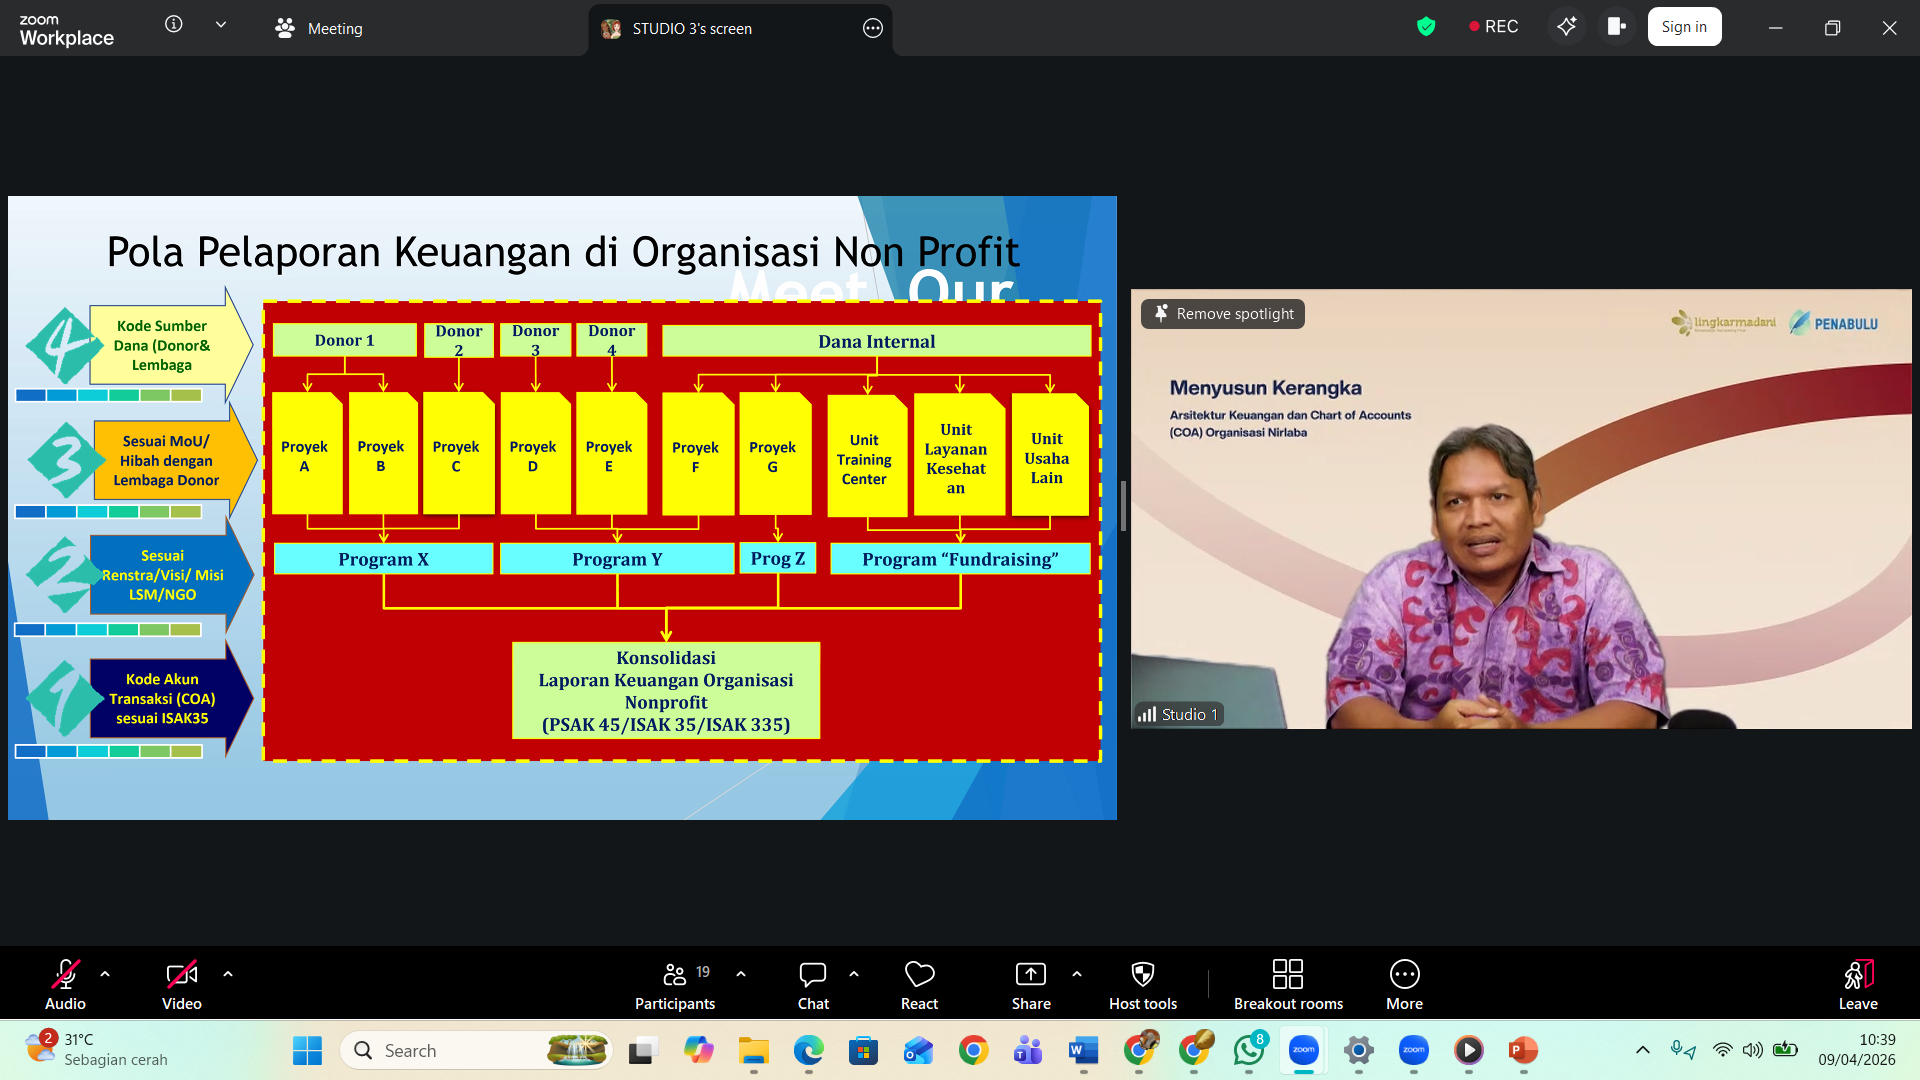Click Remove spotlight button
1920x1080 pixels.
[x=1223, y=314]
